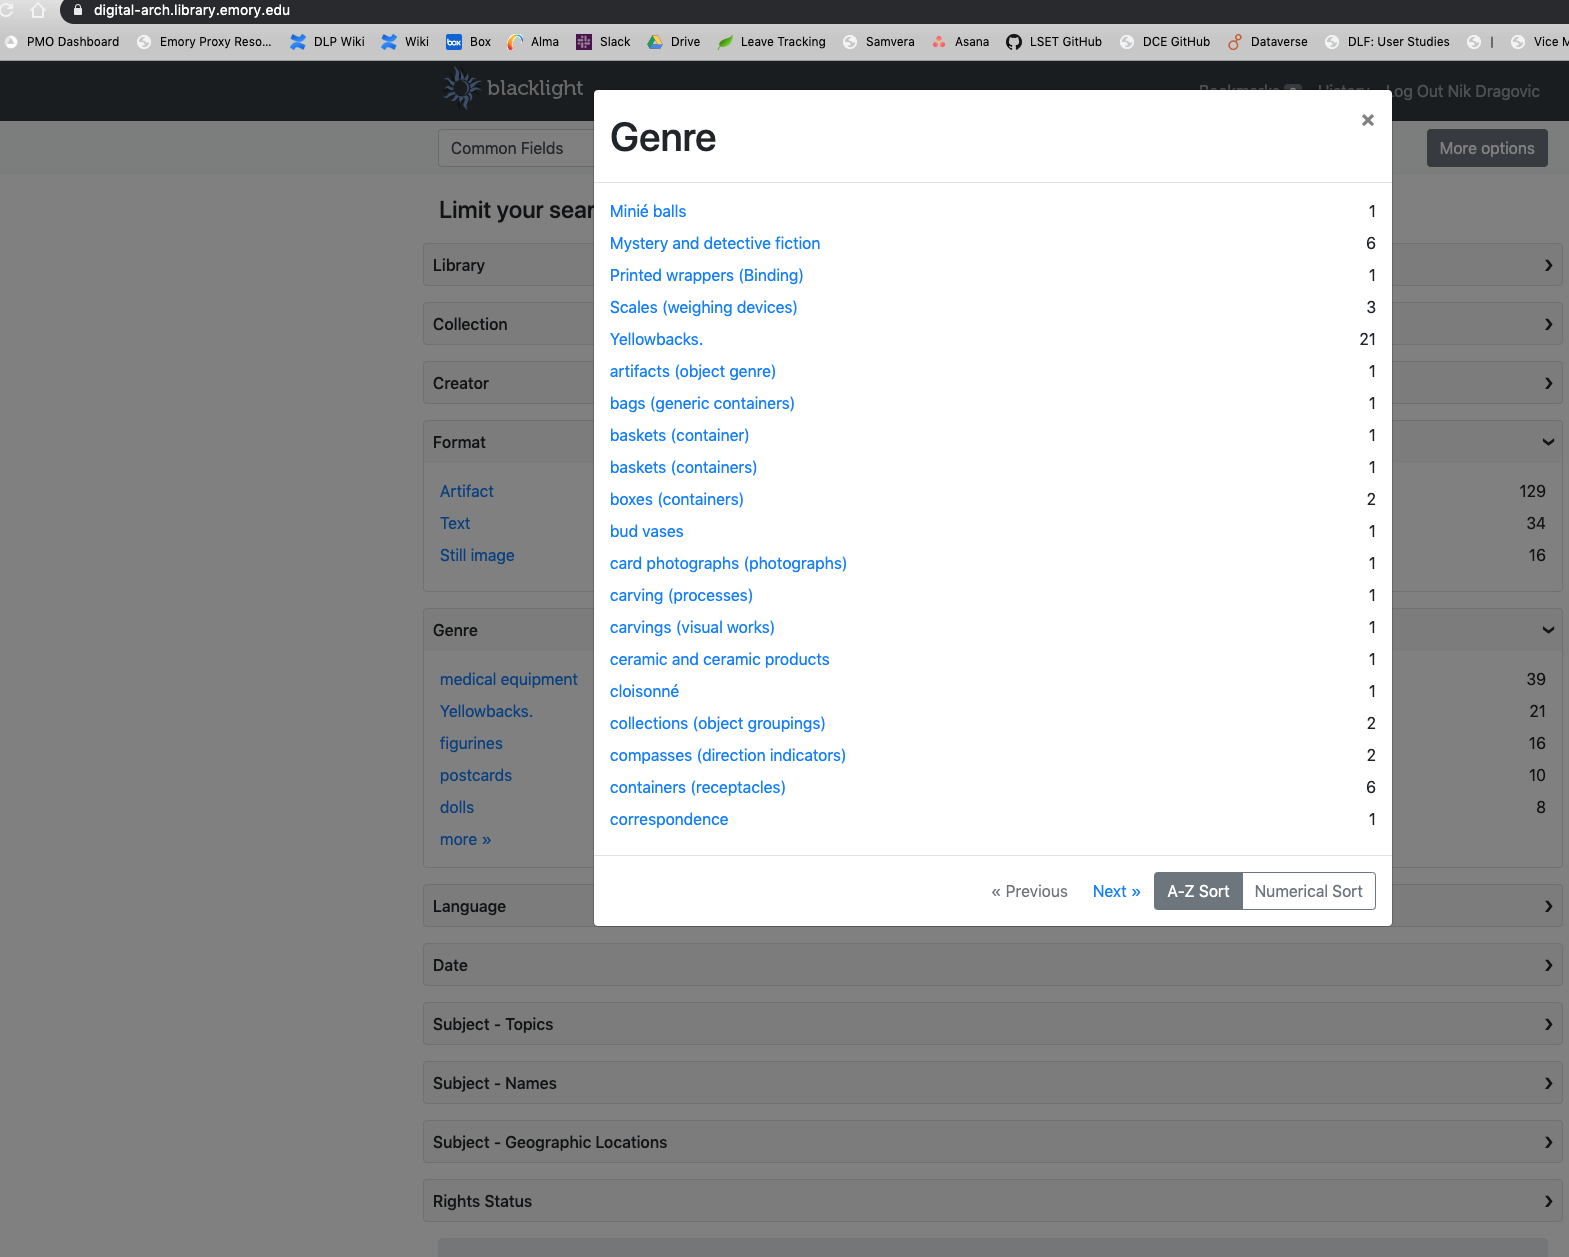Choose cloisonné genre
The height and width of the screenshot is (1257, 1569).
click(645, 691)
